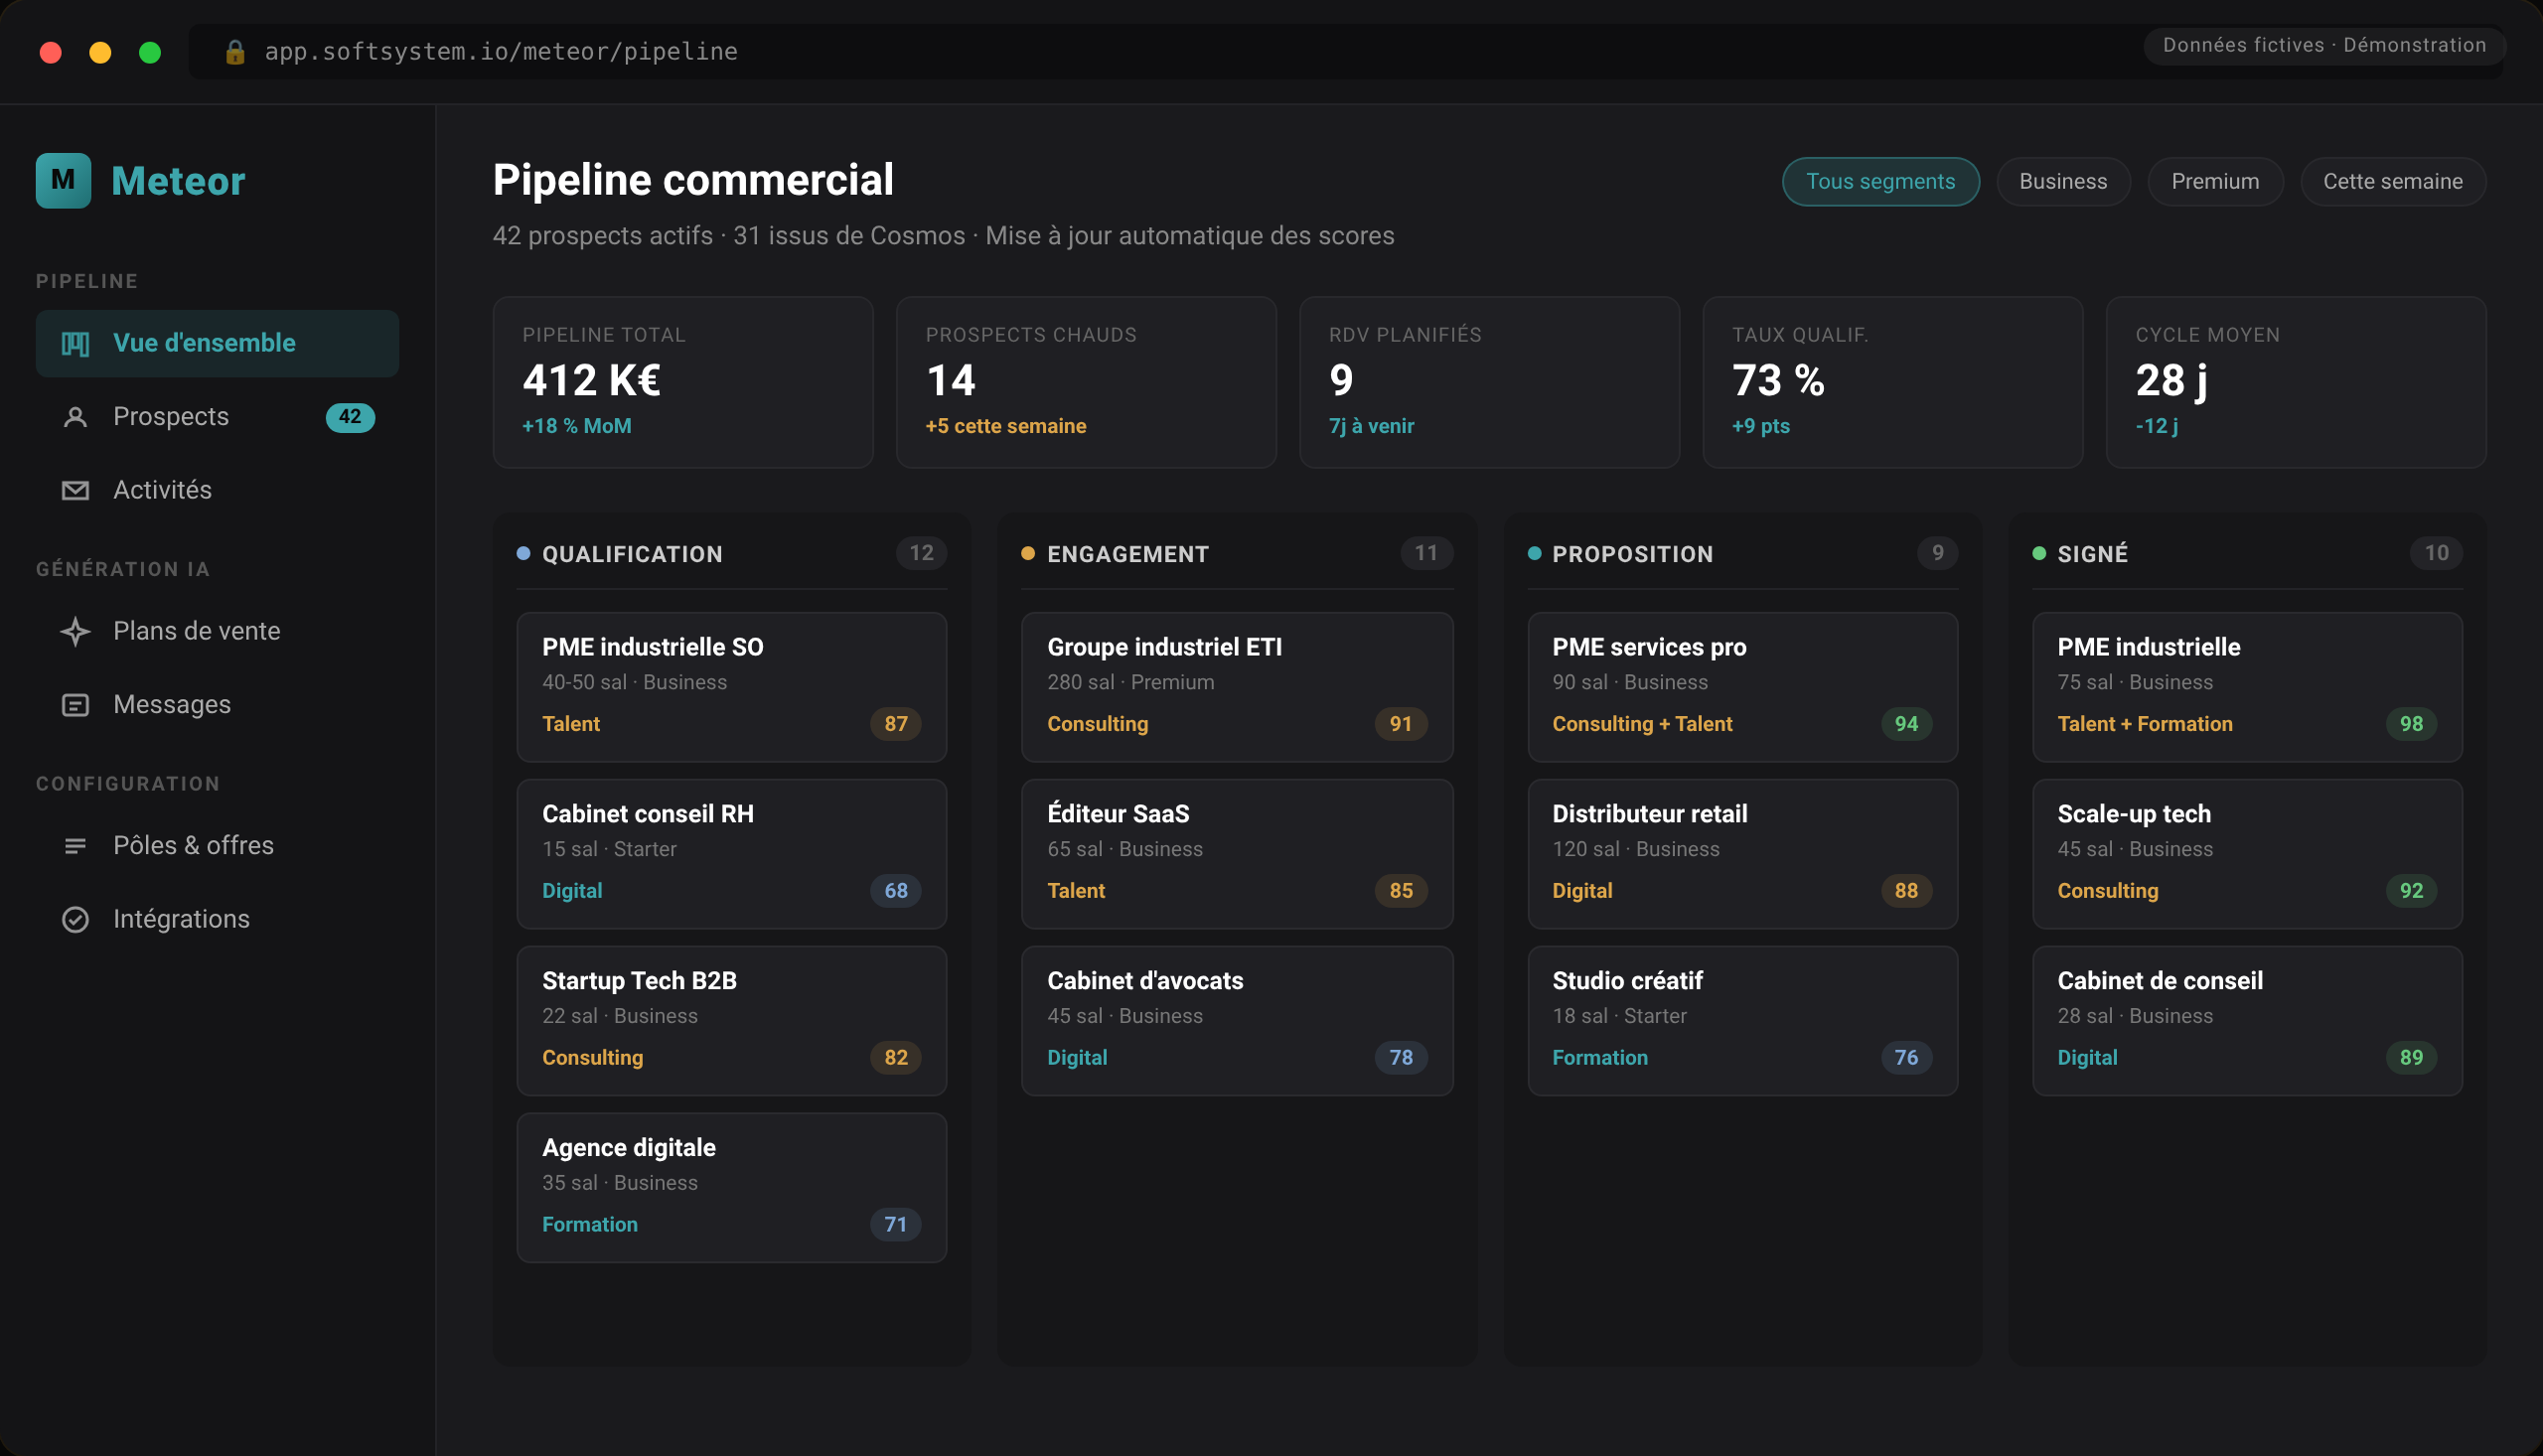
Task: Click the macOS yellow minimize button
Action: coord(100,52)
